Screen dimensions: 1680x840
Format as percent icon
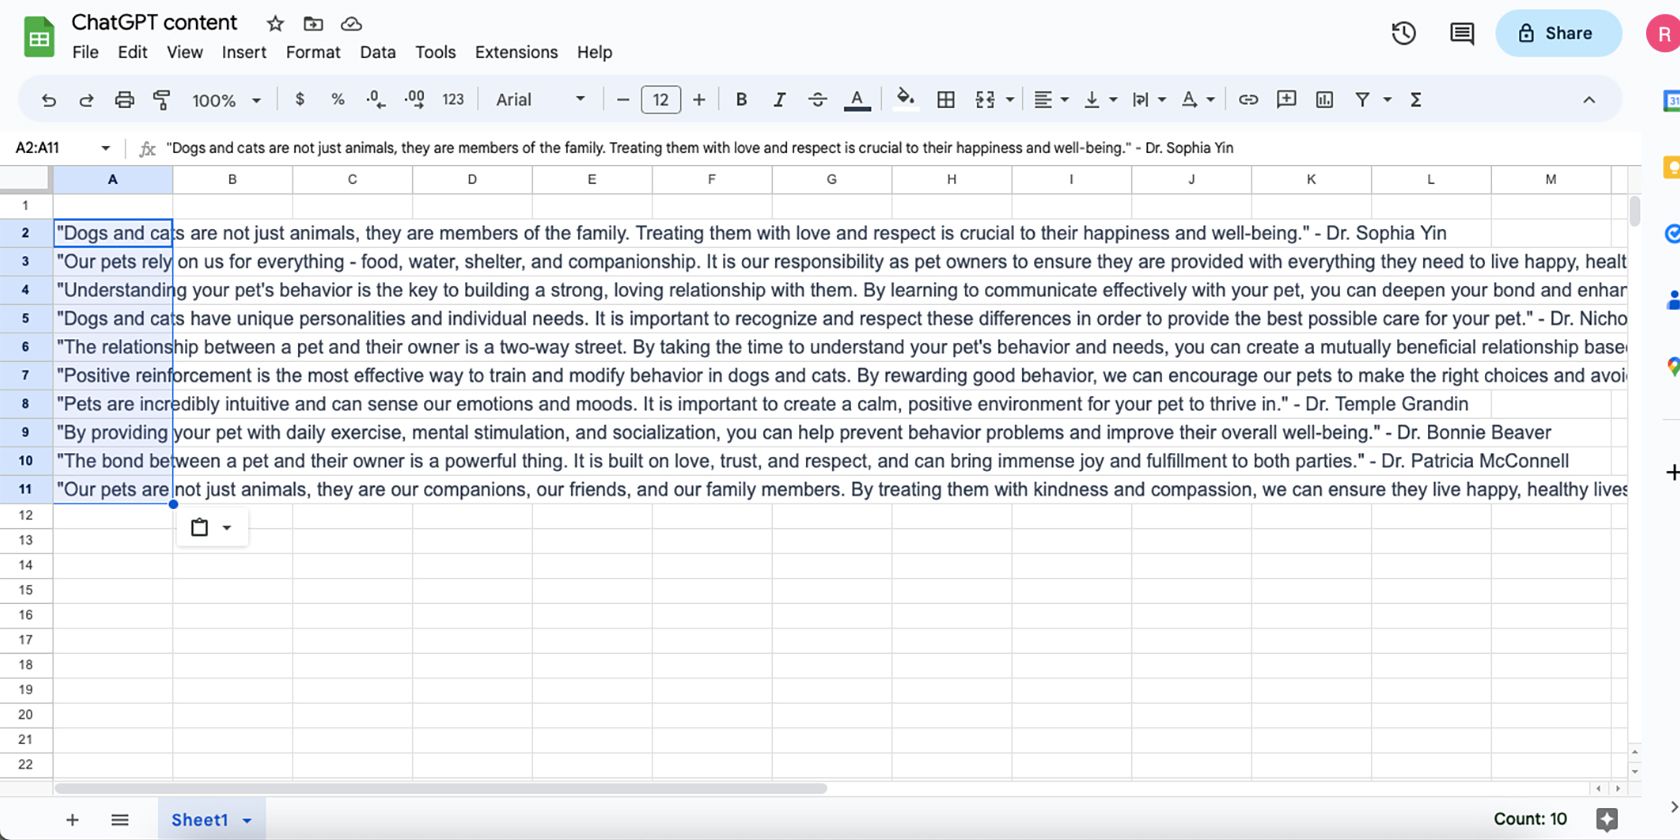[x=338, y=99]
